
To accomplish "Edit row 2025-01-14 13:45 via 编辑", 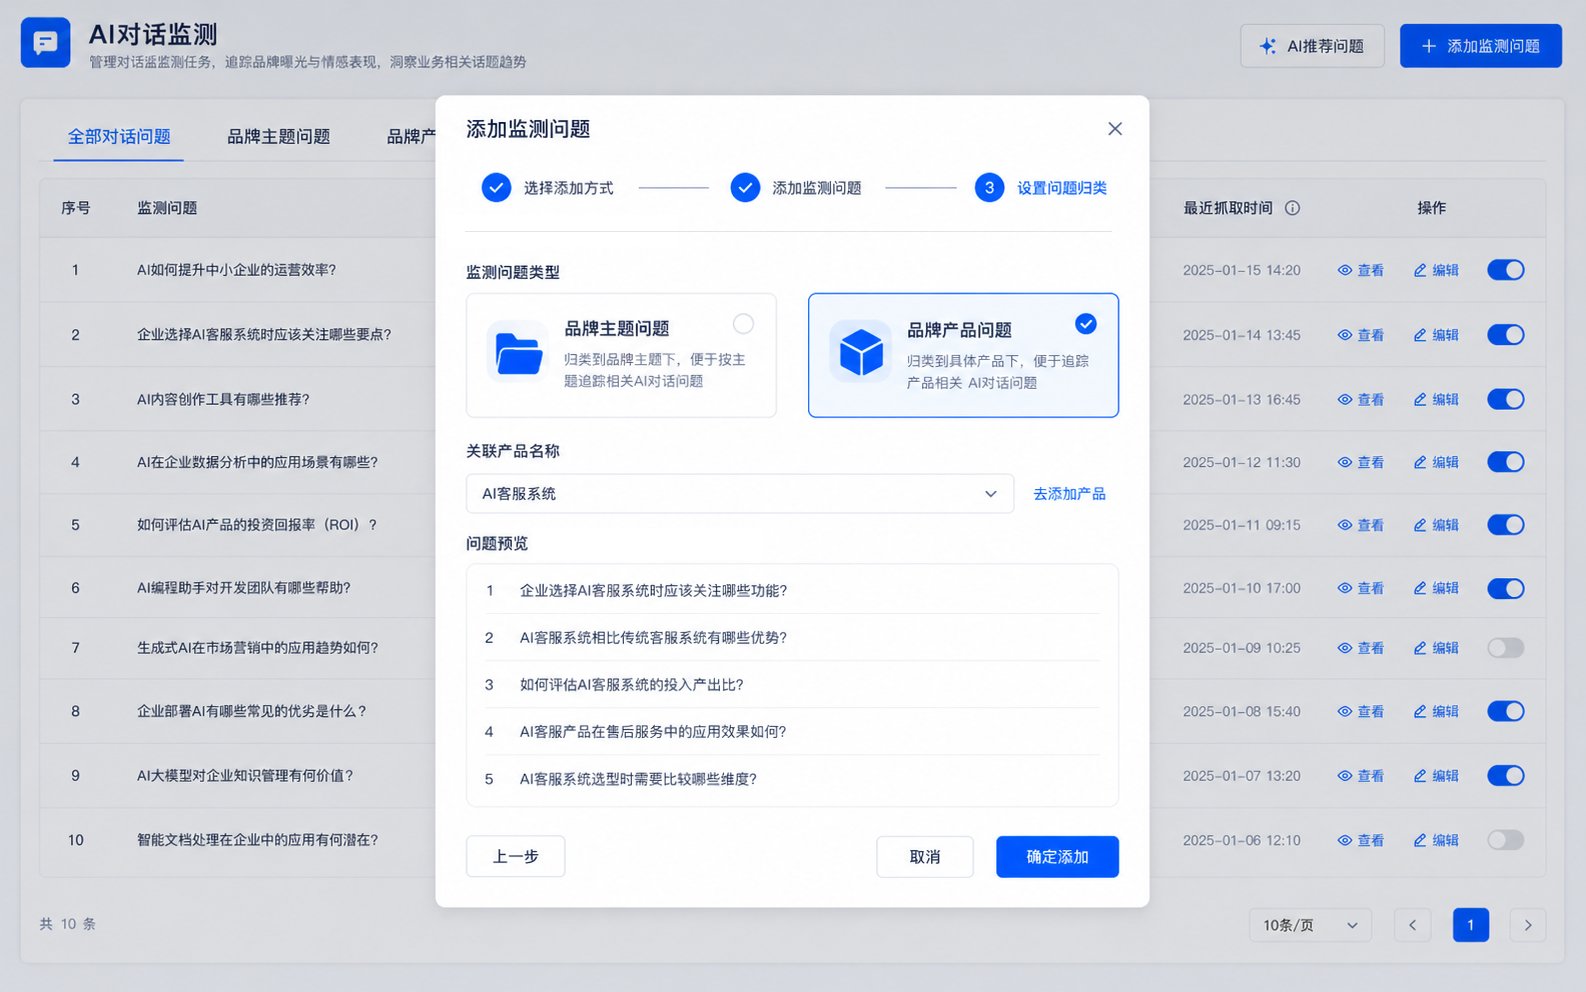I will (x=1436, y=335).
